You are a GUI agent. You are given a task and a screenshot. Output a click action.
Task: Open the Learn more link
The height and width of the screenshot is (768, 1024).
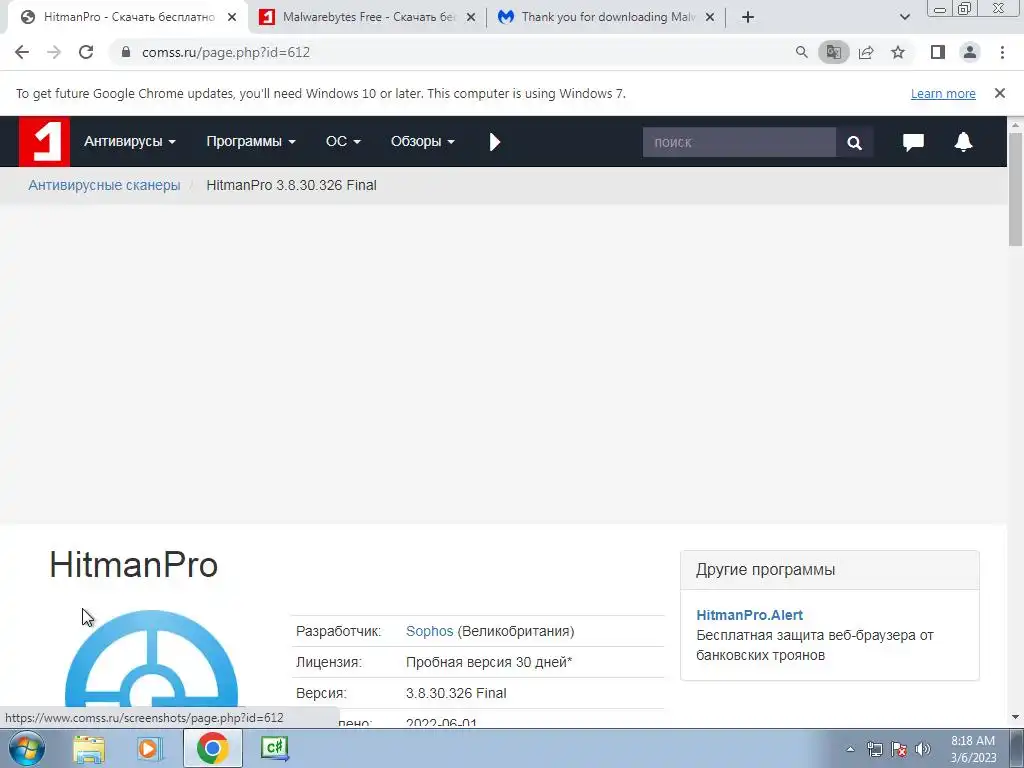click(943, 93)
